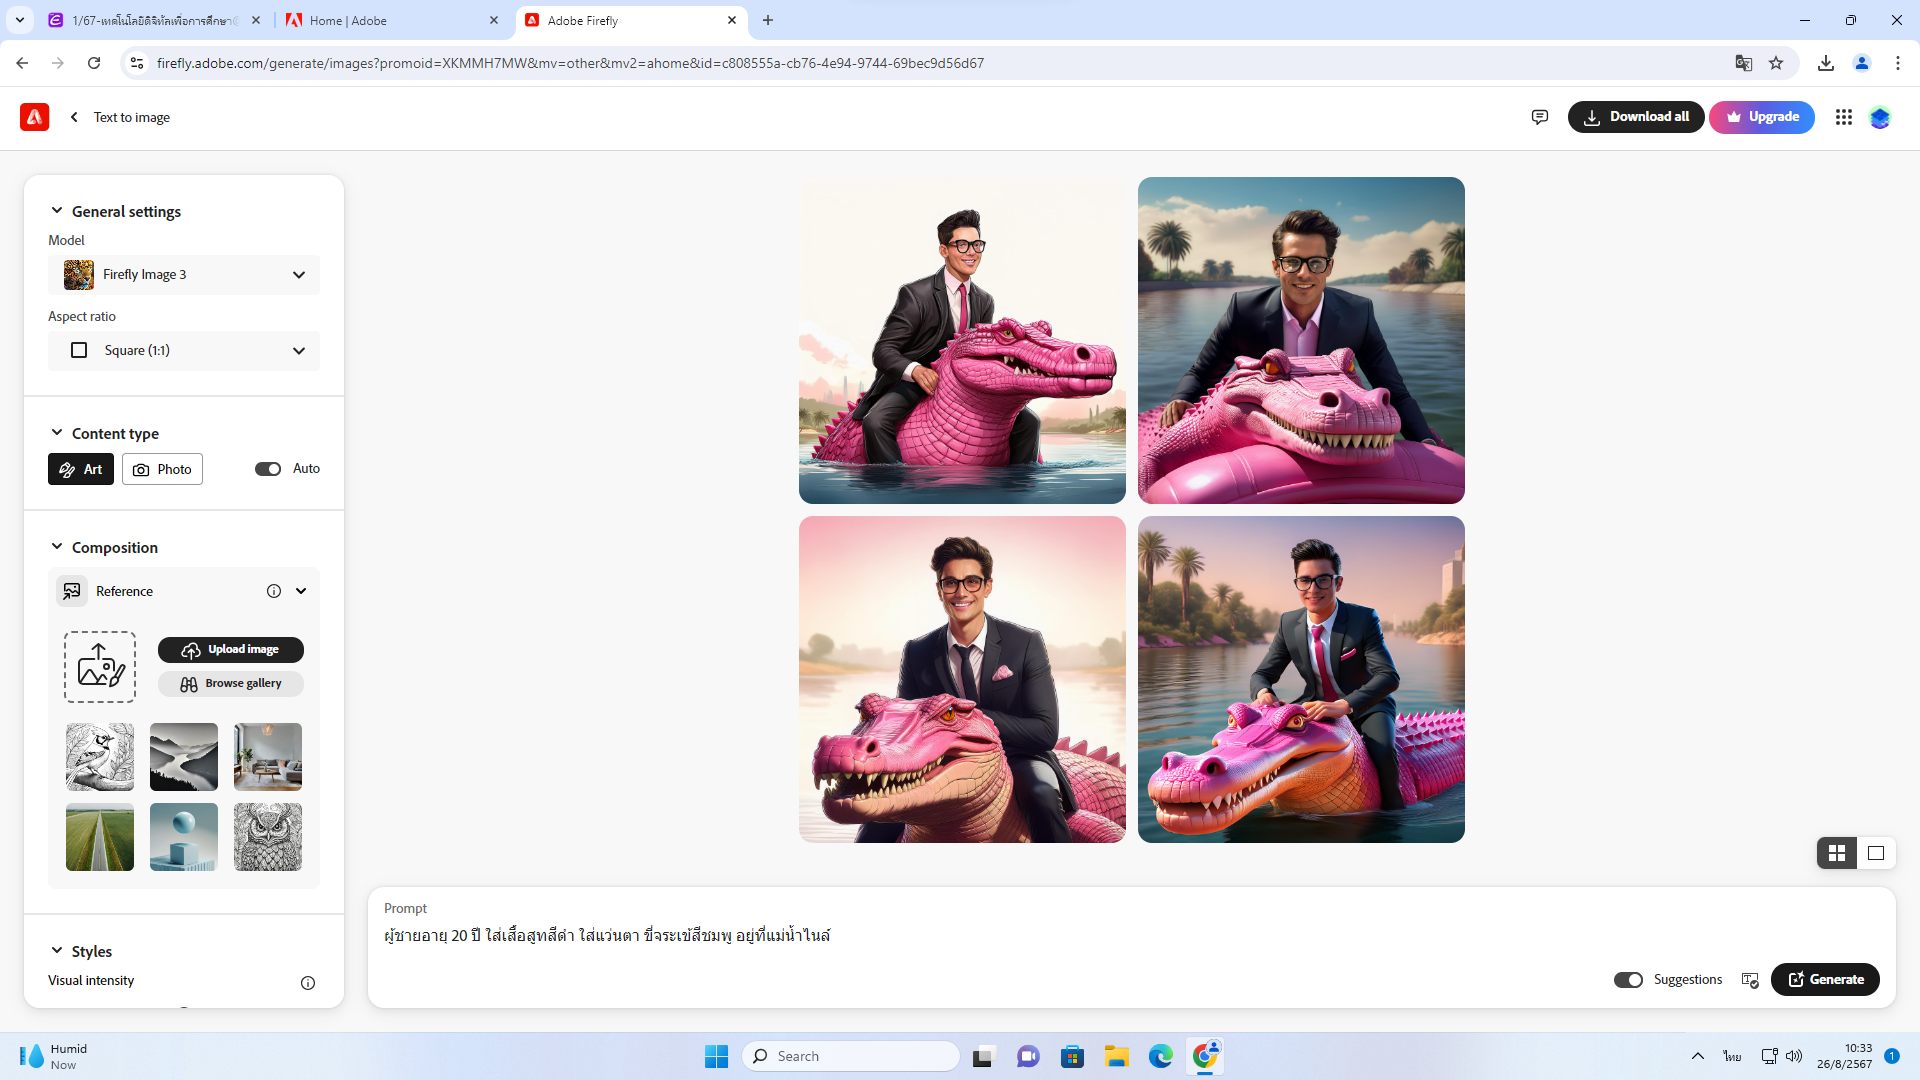Toggle the Auto content type switch

point(267,469)
